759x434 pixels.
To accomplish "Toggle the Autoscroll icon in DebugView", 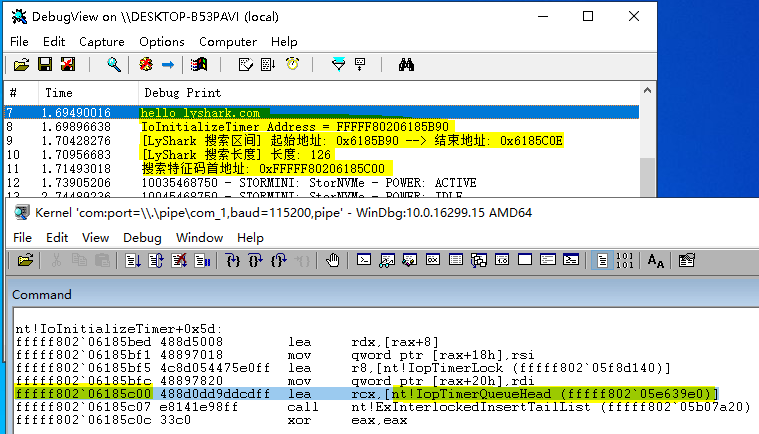I will click(268, 64).
